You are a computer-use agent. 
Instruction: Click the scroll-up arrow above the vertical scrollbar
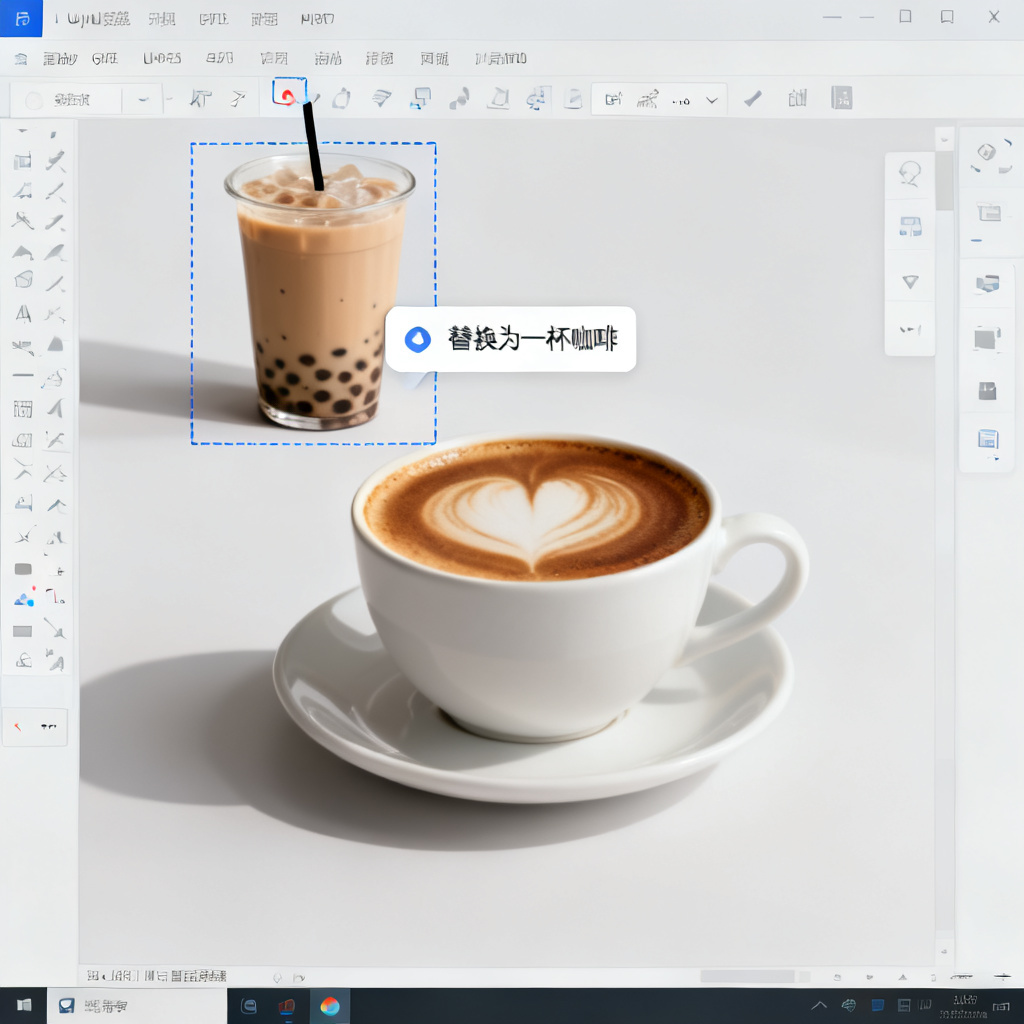tap(944, 139)
